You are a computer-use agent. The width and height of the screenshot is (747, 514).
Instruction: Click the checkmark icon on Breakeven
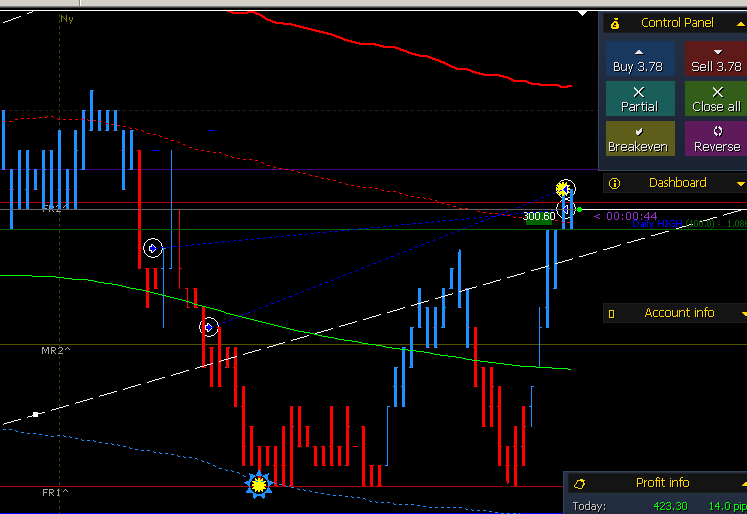639,131
